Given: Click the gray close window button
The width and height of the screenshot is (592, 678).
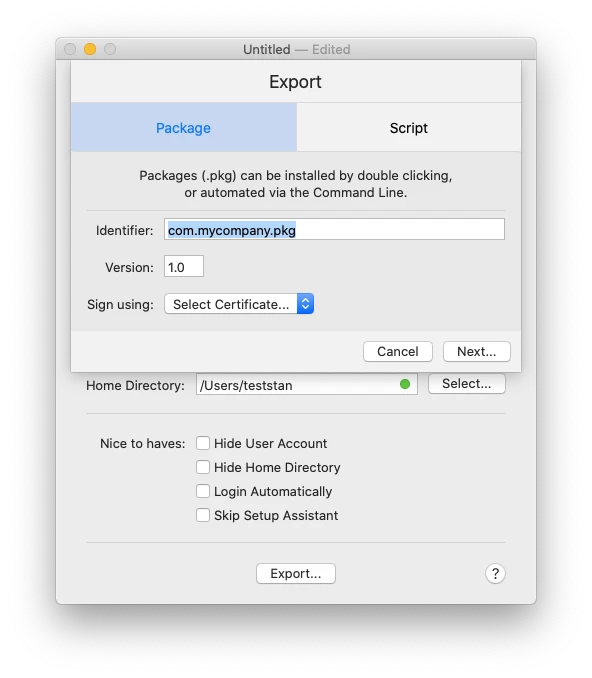Looking at the screenshot, I should [70, 49].
